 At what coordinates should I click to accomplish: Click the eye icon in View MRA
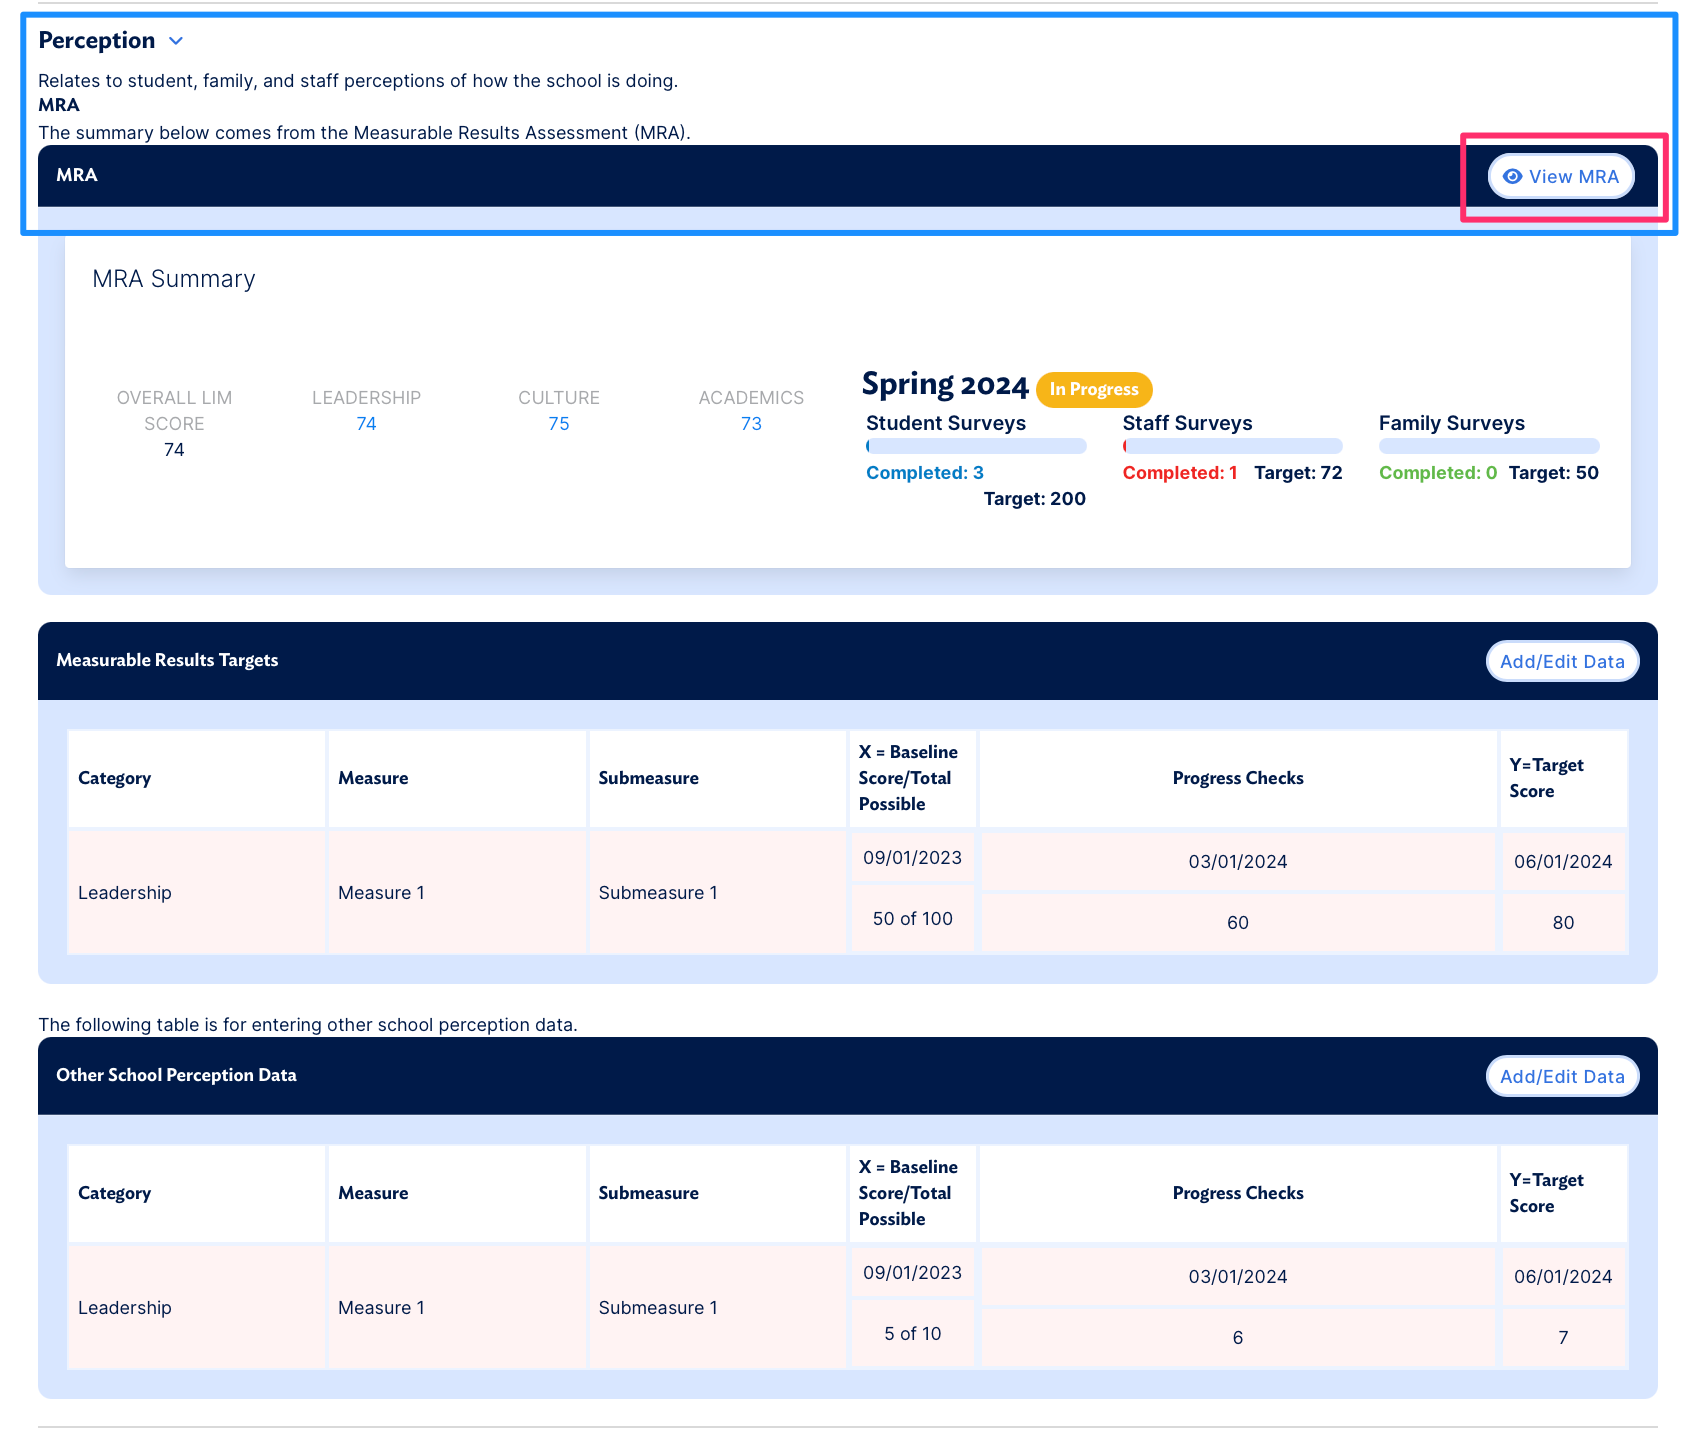[x=1512, y=177]
